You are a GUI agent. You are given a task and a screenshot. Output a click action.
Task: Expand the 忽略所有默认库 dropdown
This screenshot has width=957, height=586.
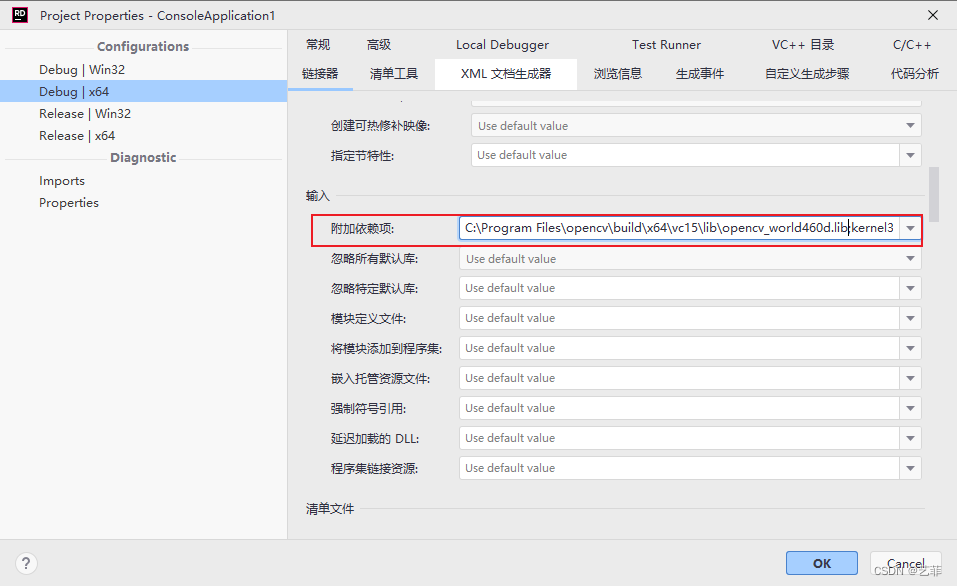[910, 259]
